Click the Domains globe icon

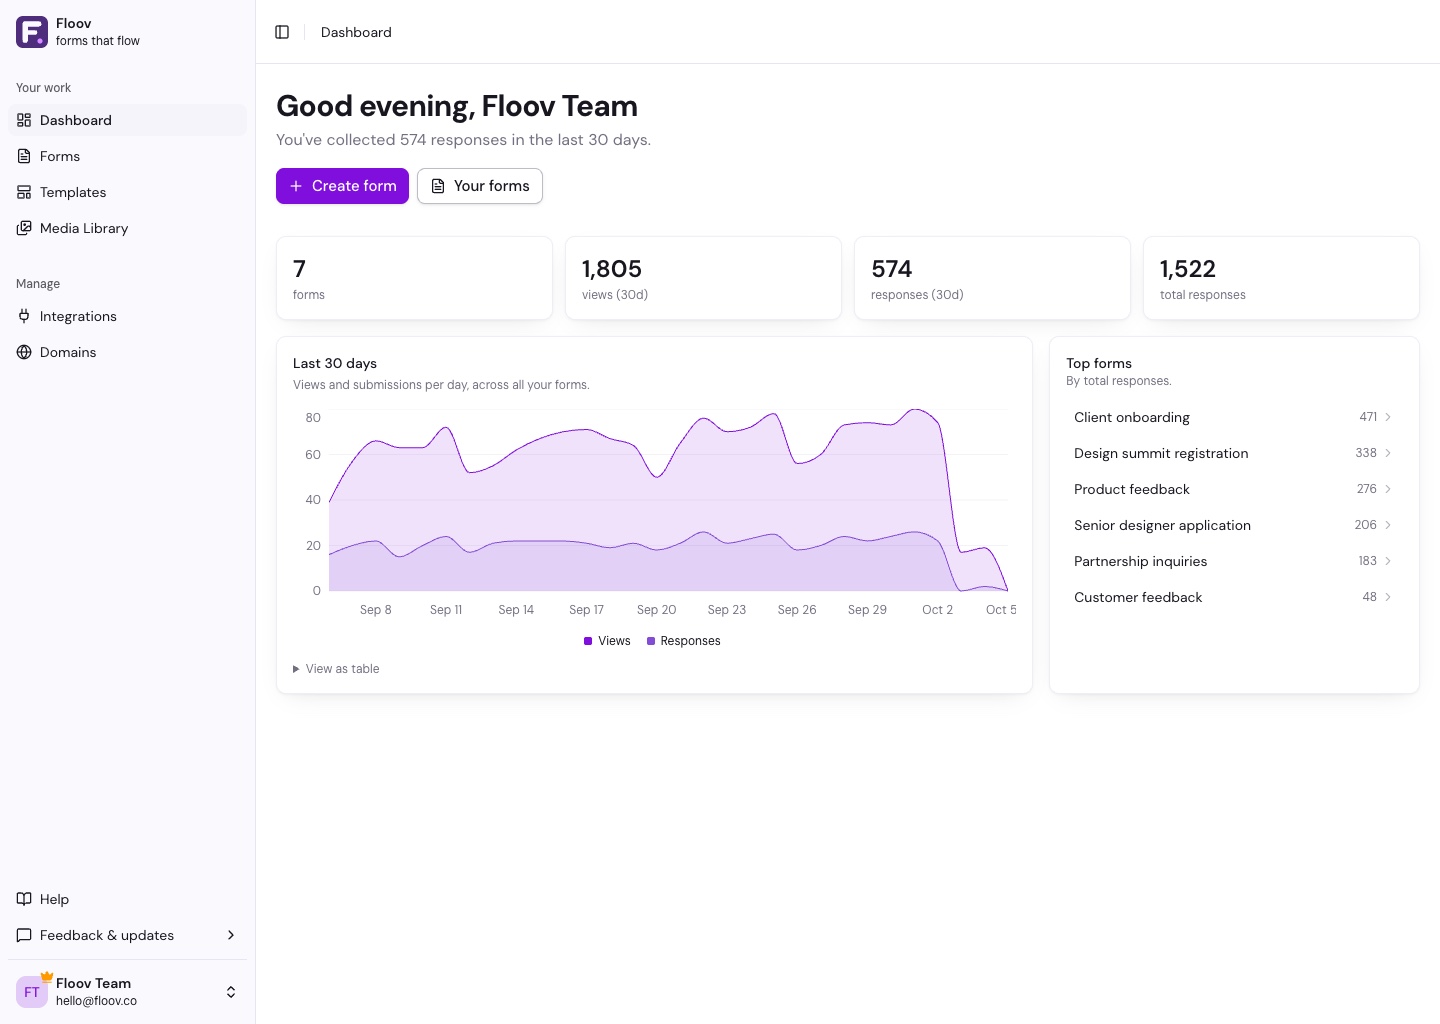(24, 352)
